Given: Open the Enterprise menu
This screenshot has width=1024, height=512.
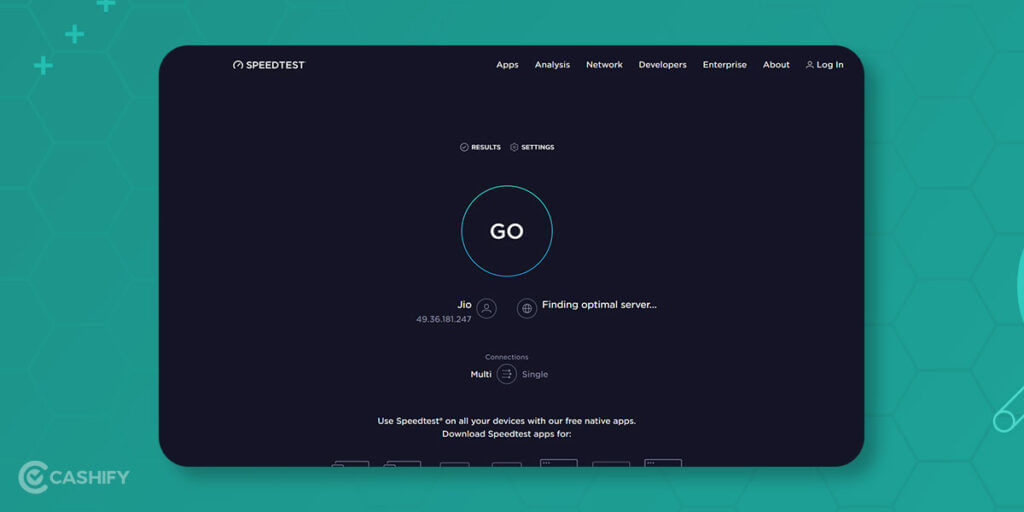Looking at the screenshot, I should (724, 65).
